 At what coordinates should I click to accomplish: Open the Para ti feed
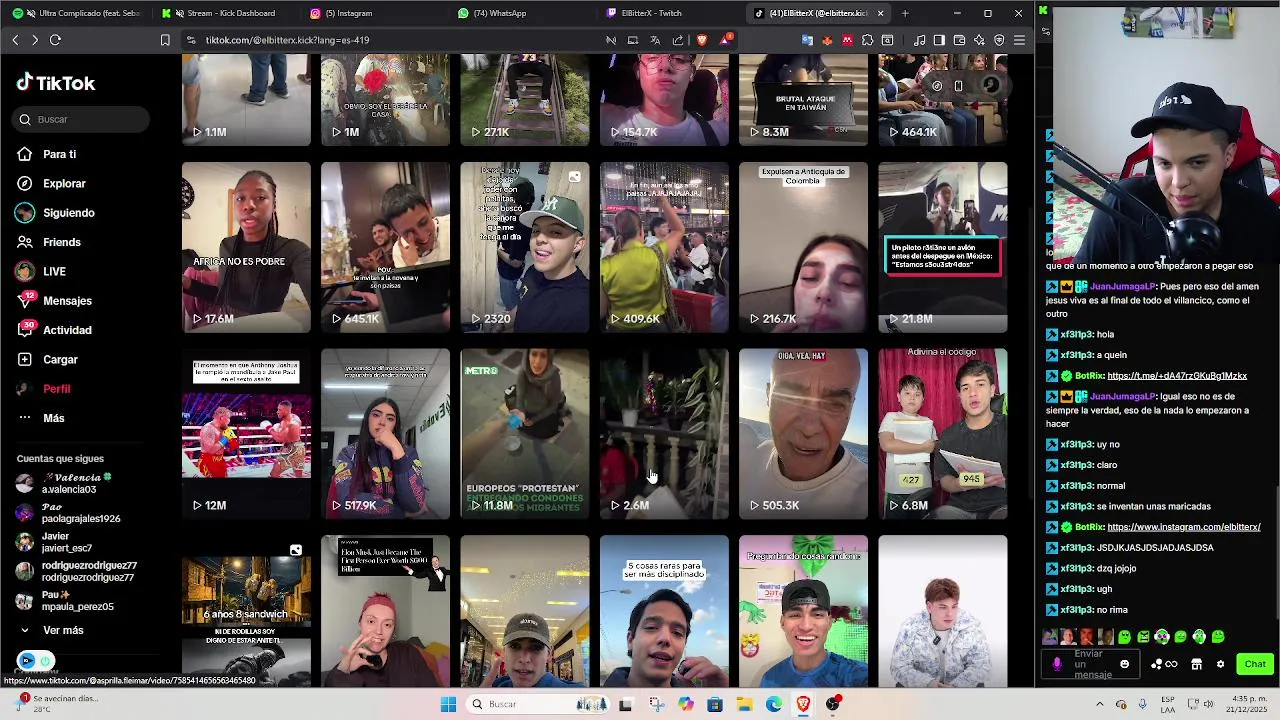pos(47,154)
